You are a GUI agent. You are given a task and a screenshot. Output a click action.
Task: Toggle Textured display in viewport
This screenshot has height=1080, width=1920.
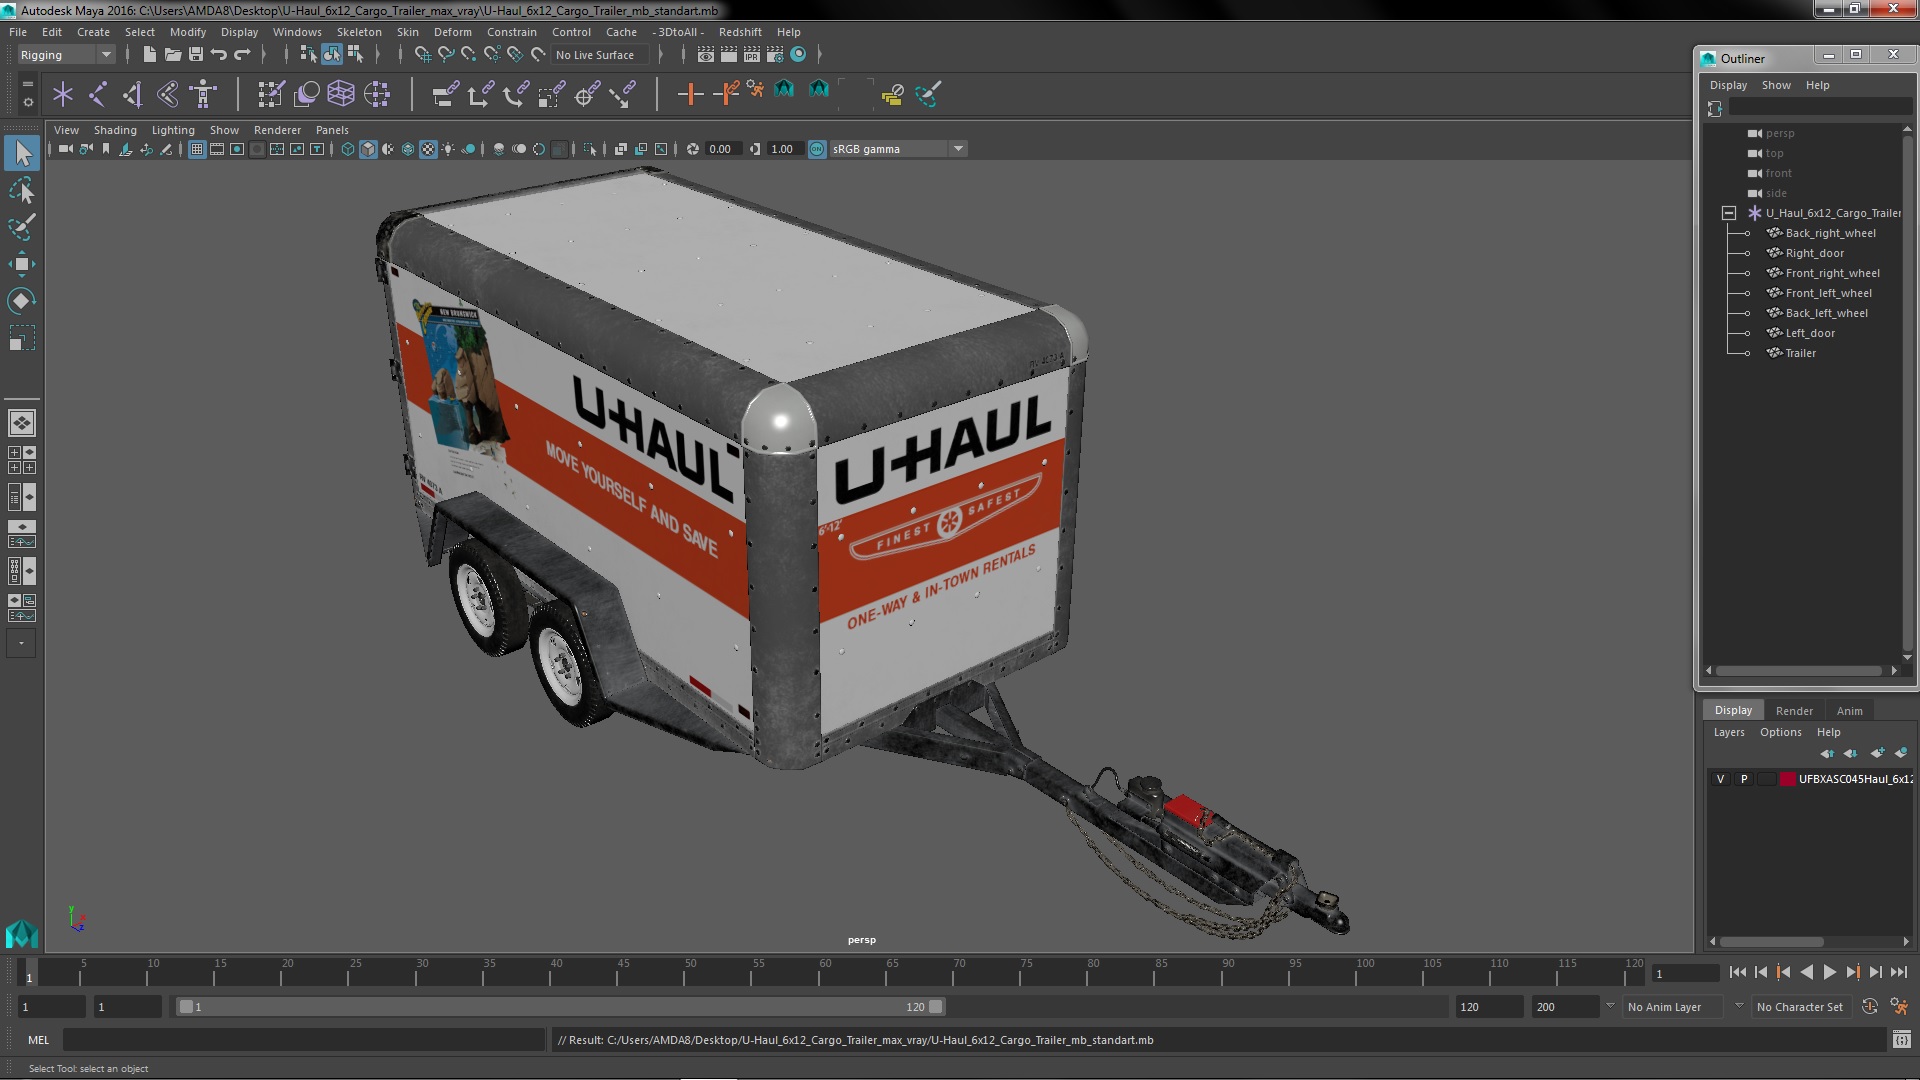[x=428, y=149]
